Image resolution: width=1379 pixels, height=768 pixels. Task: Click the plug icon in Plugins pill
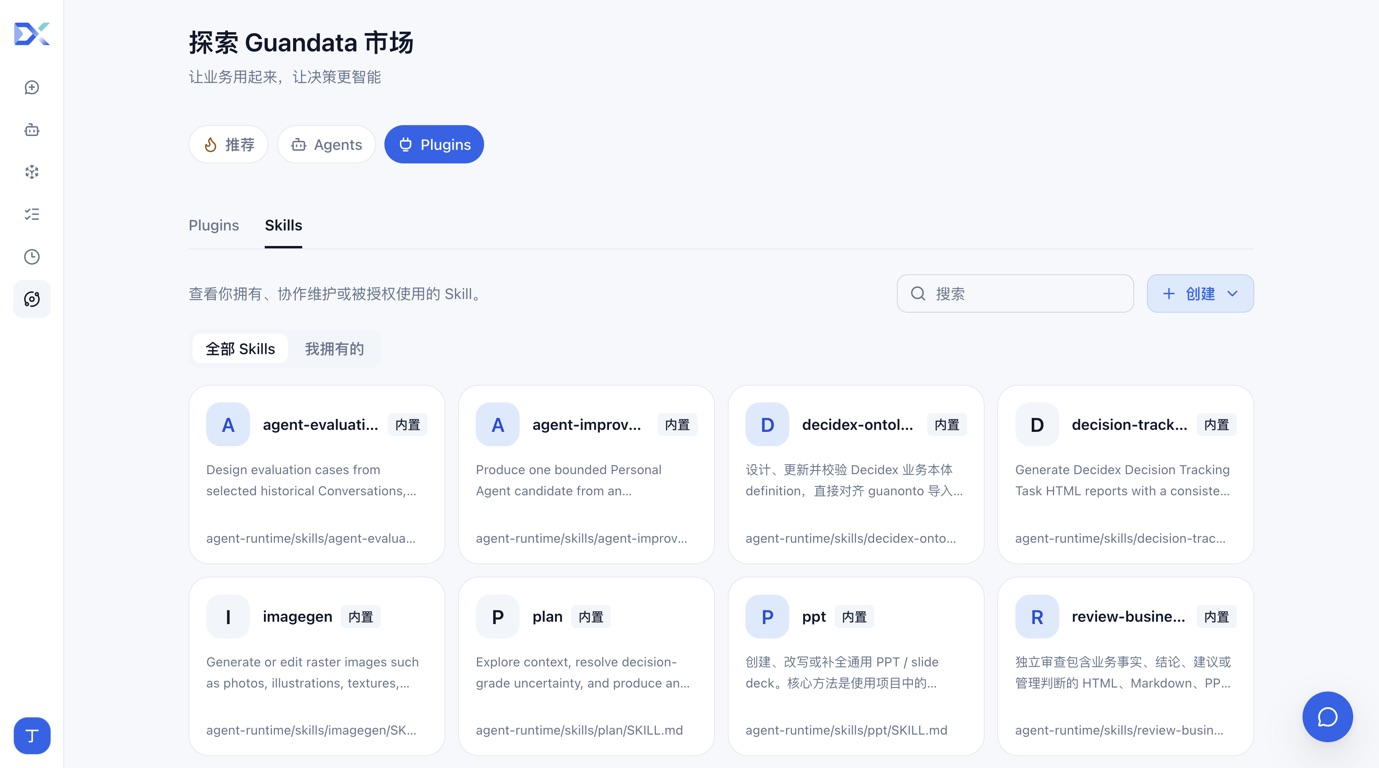click(405, 145)
